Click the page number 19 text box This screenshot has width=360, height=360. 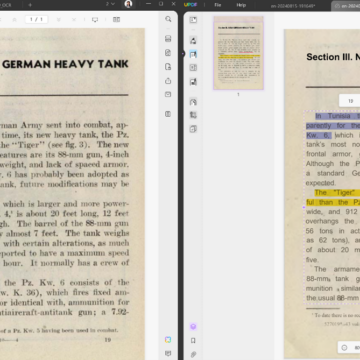tap(350, 101)
